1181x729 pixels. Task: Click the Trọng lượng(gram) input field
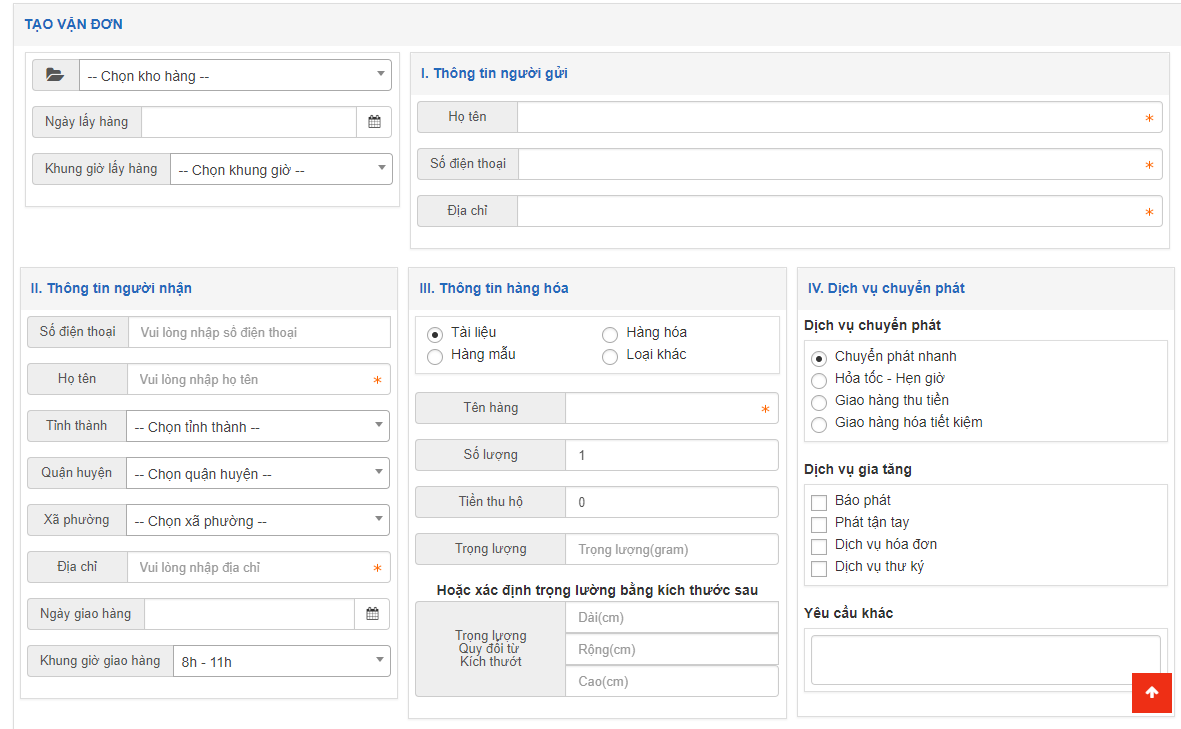tap(671, 549)
